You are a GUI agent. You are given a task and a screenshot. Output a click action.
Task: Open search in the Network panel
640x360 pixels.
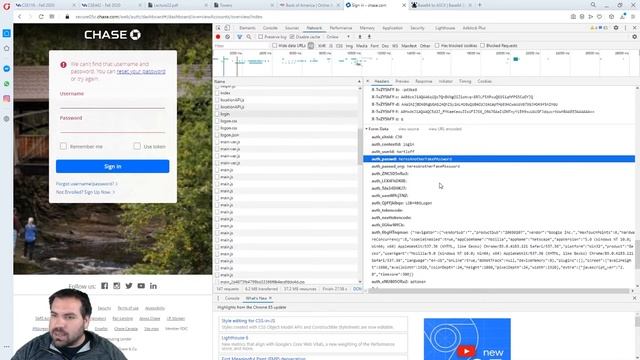pyautogui.click(x=249, y=37)
